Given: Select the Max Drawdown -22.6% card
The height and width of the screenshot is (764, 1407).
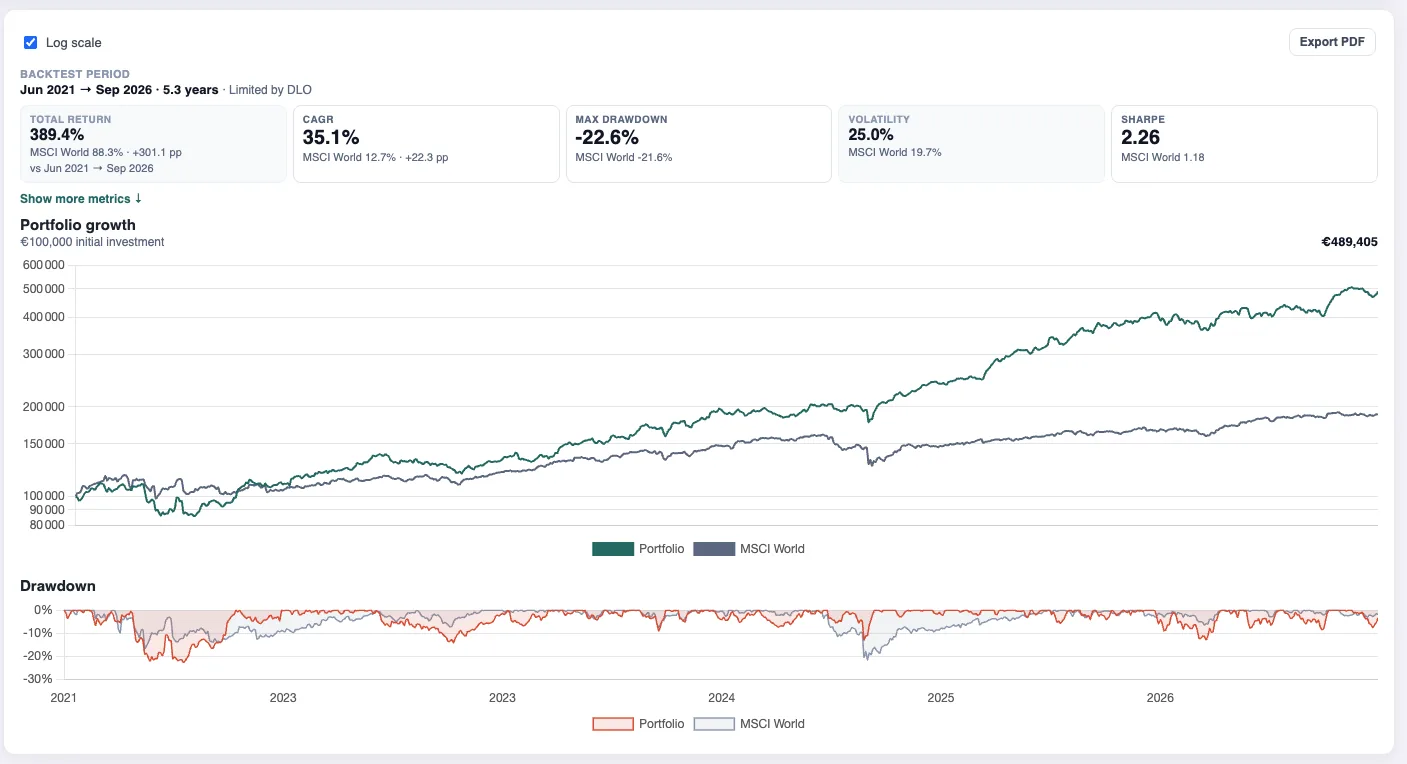Looking at the screenshot, I should point(699,144).
